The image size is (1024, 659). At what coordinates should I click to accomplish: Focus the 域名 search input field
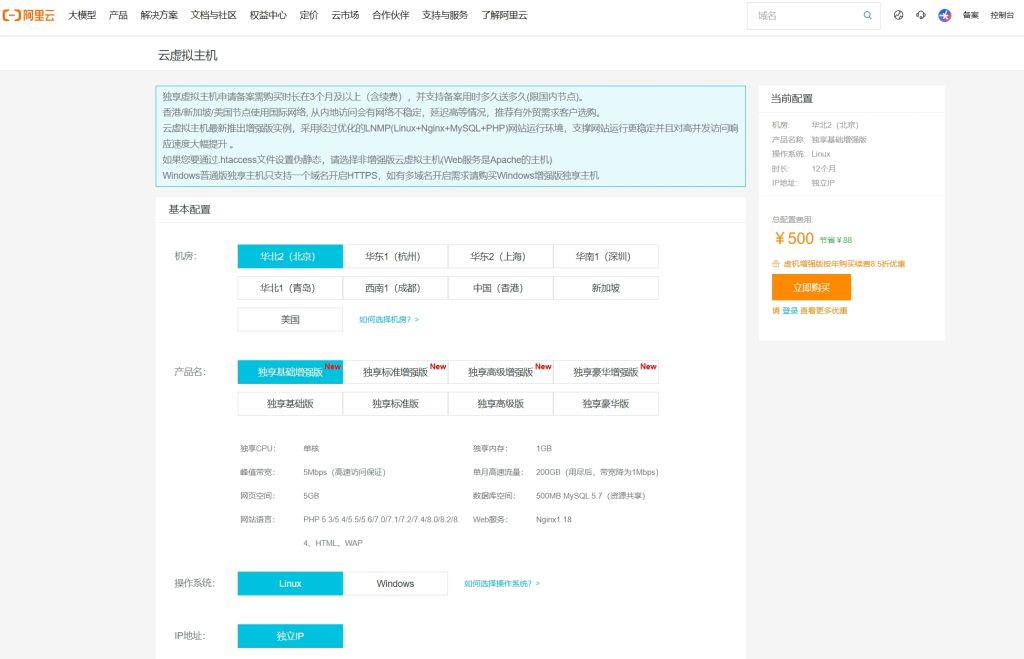tap(804, 16)
